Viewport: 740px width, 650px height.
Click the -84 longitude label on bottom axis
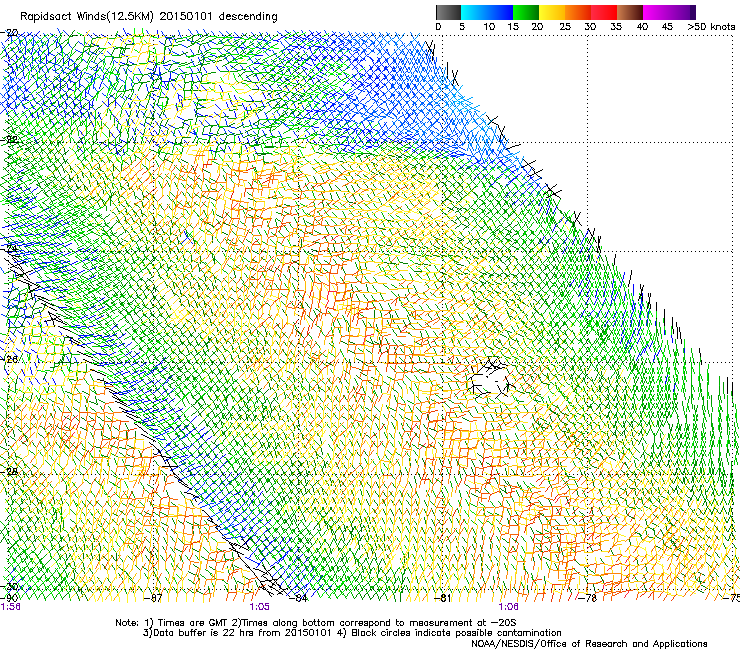click(x=299, y=598)
